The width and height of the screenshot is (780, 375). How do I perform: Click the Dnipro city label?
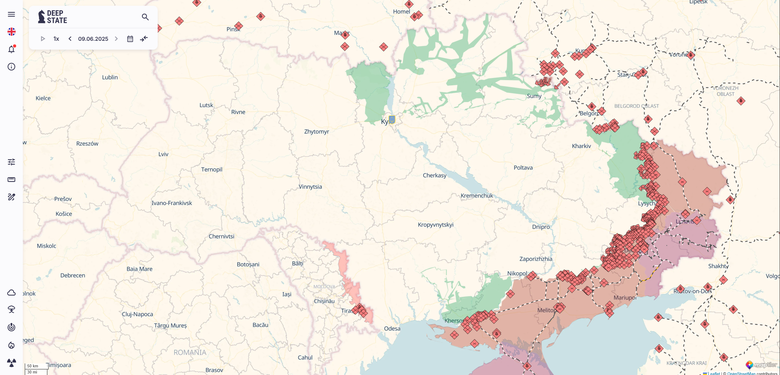pos(541,227)
